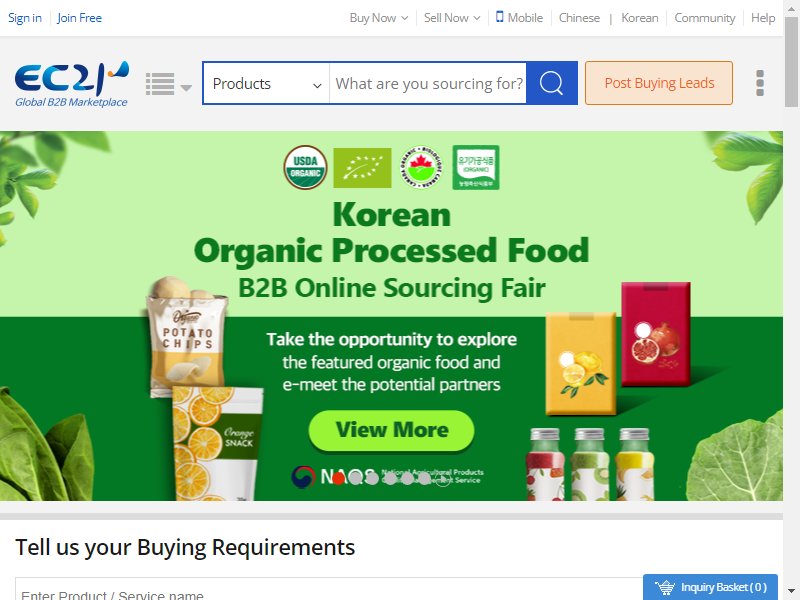Open the Community page

click(x=705, y=18)
